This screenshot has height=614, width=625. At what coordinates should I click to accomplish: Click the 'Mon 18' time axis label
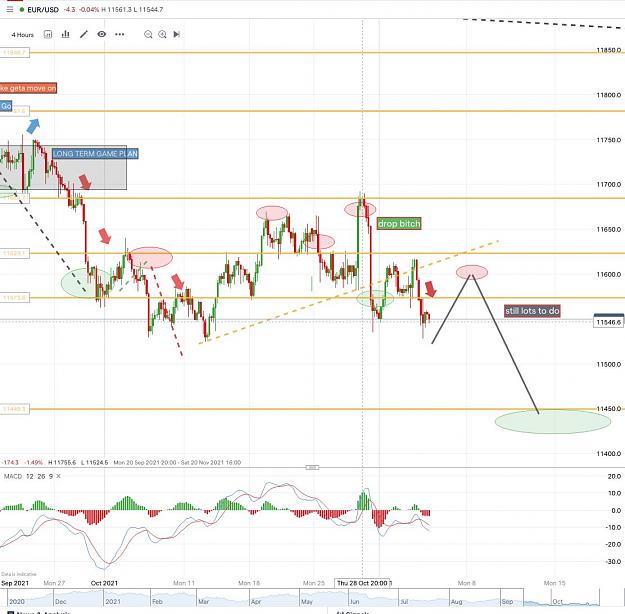pyautogui.click(x=249, y=583)
